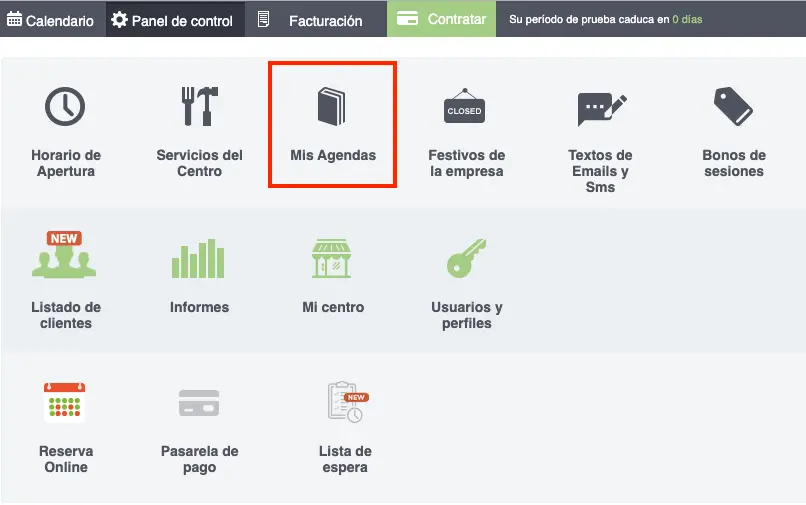View the Informes bar chart icon
Screen dimensions: 806x505
coord(198,258)
